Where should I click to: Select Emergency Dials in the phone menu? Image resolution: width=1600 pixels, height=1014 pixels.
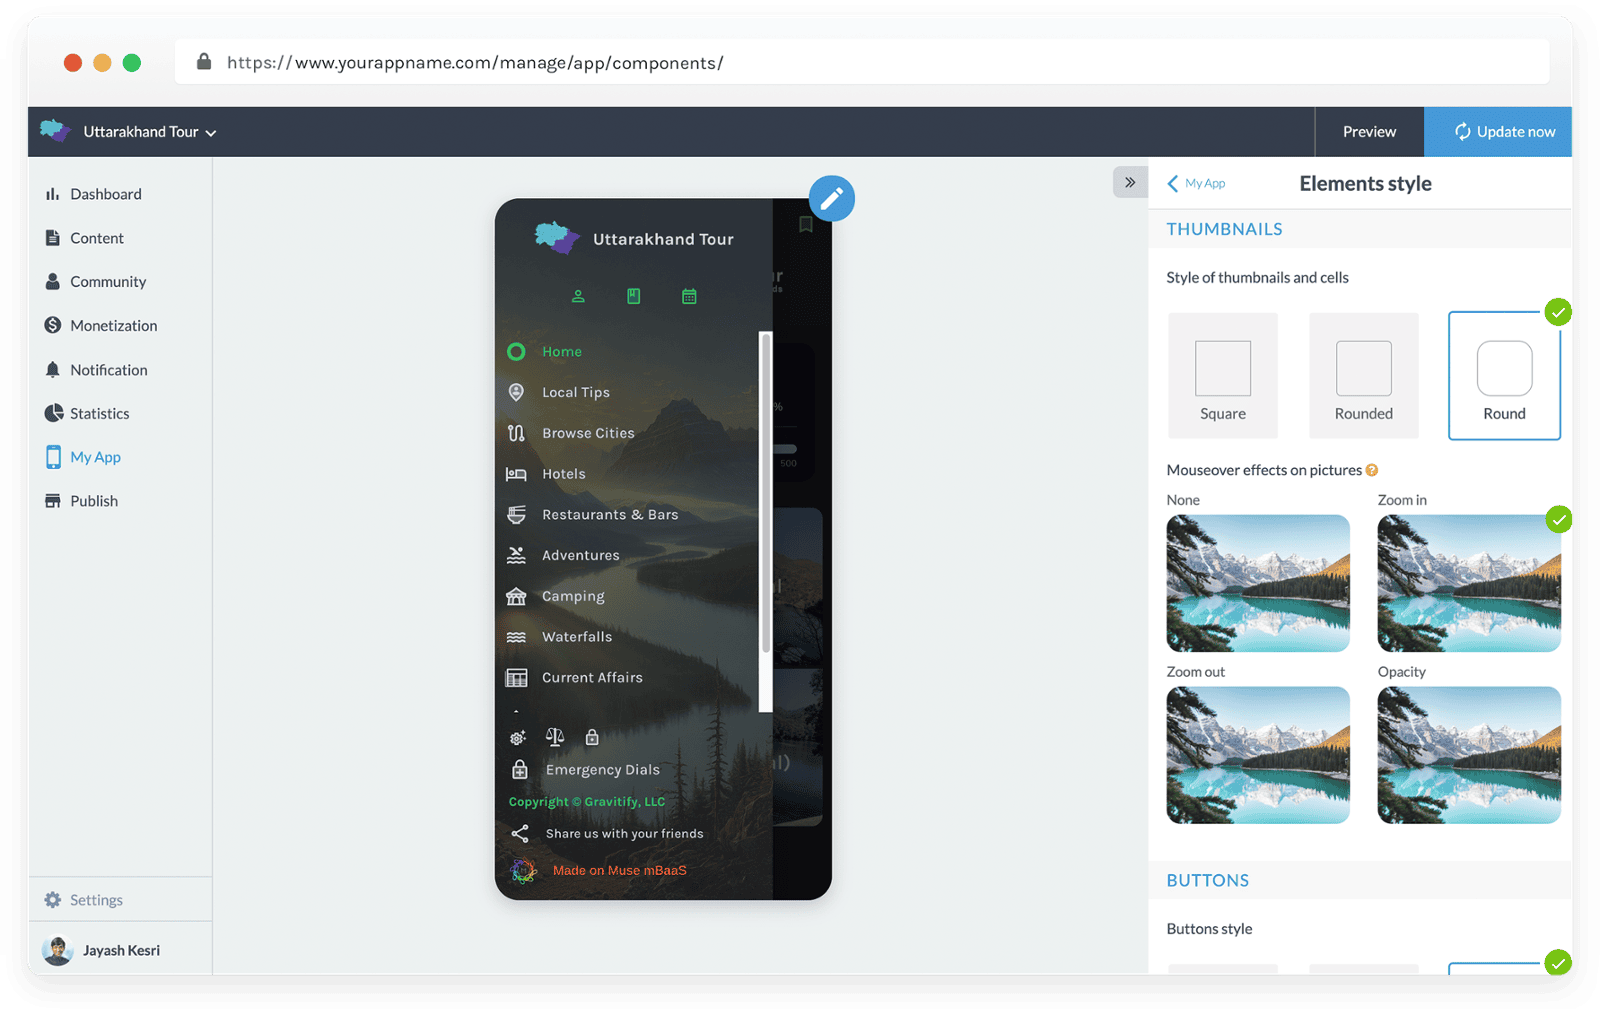coord(602,770)
